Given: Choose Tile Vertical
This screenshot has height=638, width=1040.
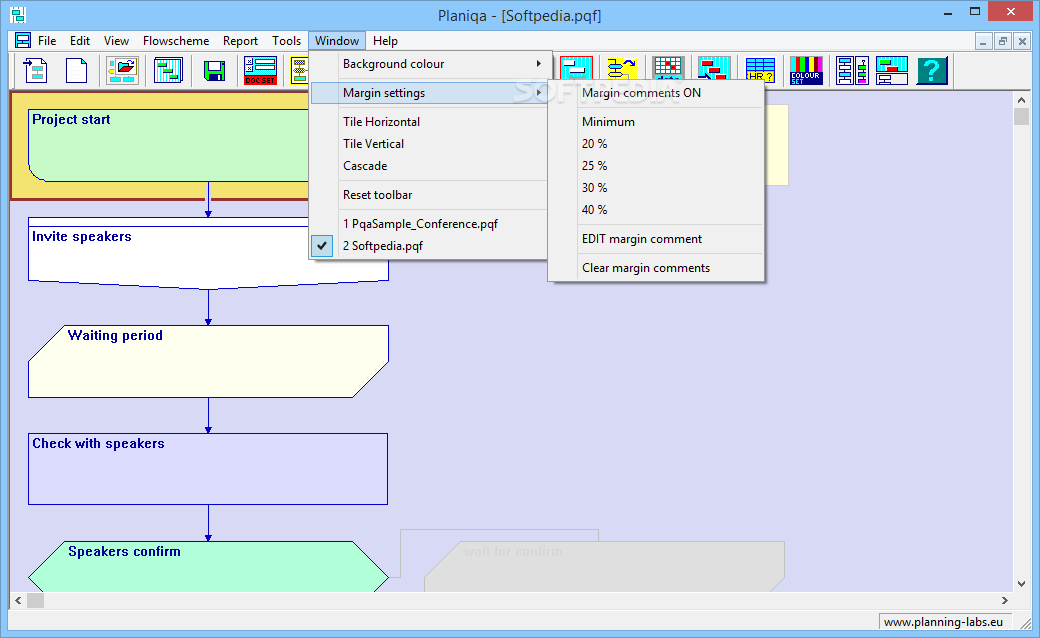Looking at the screenshot, I should 428,144.
